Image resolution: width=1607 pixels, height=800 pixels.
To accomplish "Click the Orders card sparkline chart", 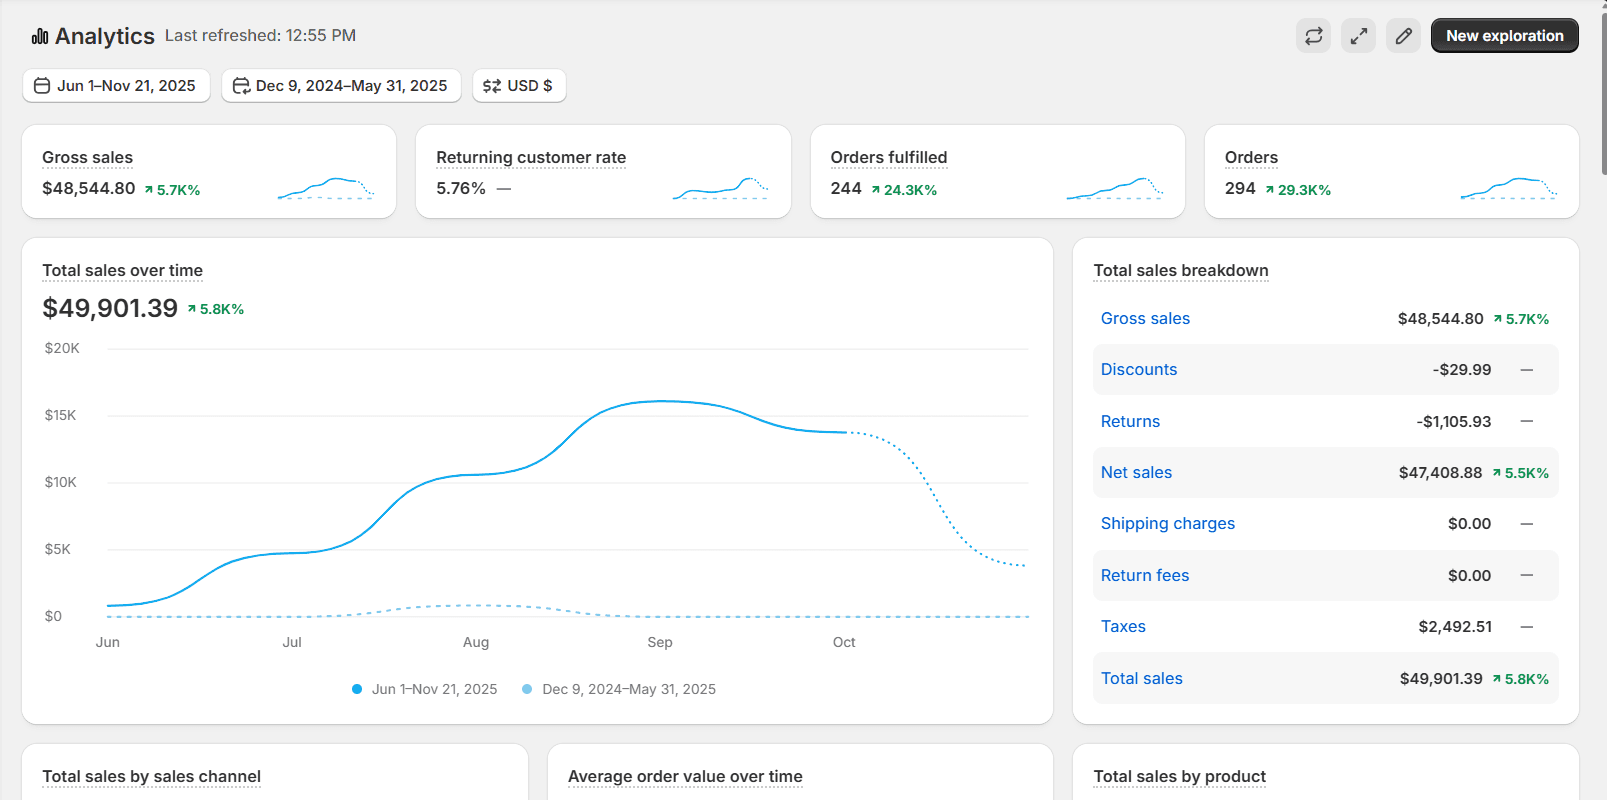I will (x=1508, y=188).
